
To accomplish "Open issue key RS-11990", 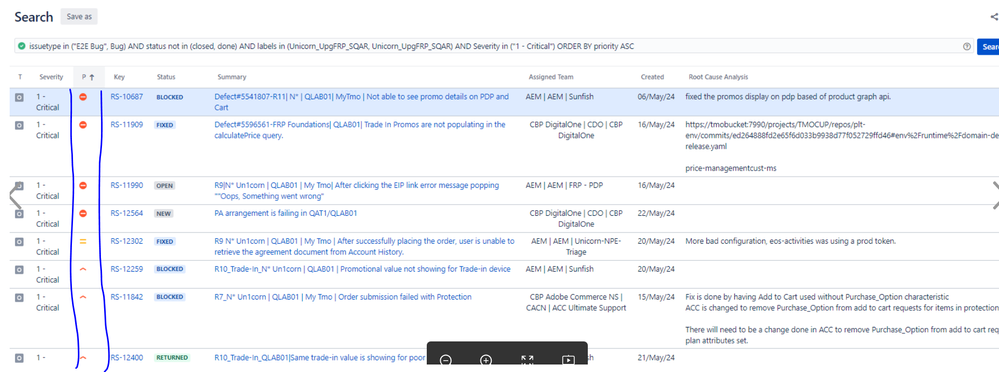I will click(x=127, y=185).
